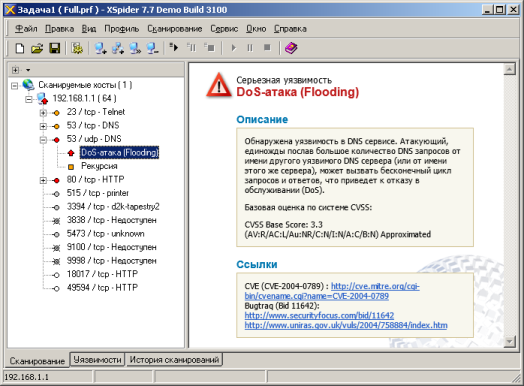Open the Сканирование menu
This screenshot has width=524, height=386.
coord(175,29)
